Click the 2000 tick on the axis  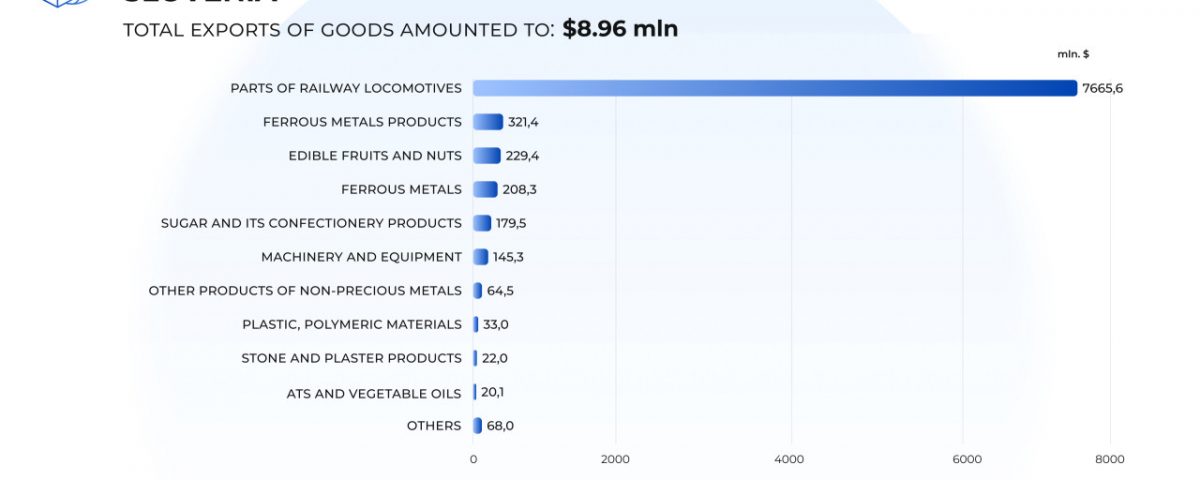click(x=615, y=459)
